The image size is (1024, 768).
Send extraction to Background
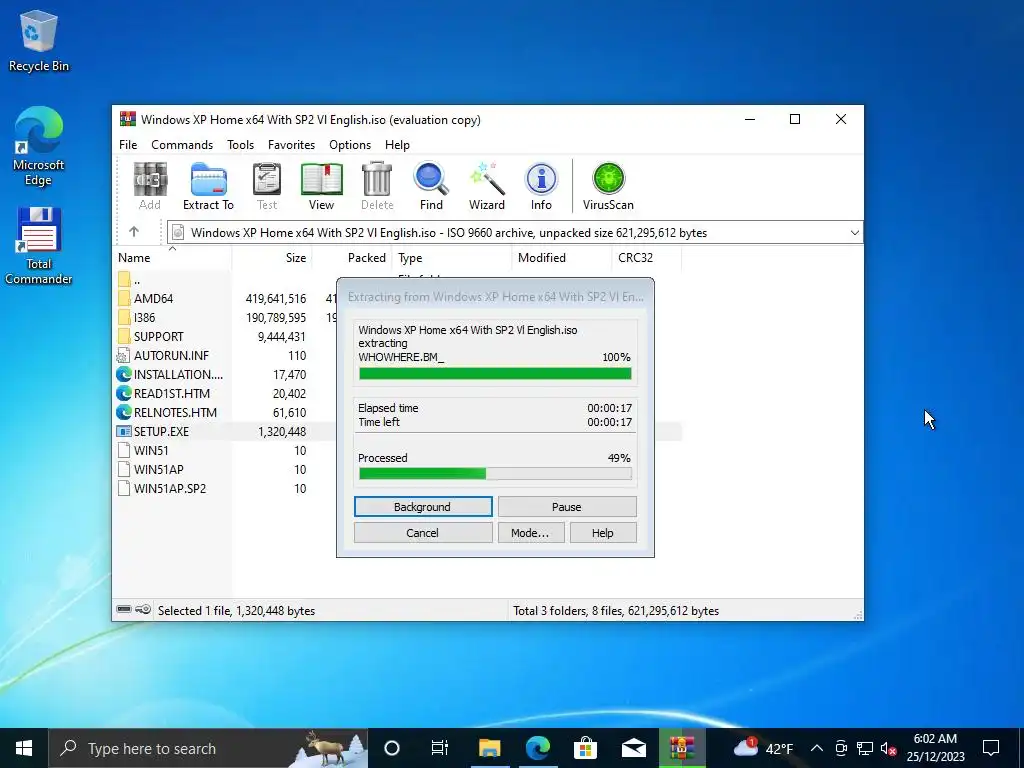point(423,507)
